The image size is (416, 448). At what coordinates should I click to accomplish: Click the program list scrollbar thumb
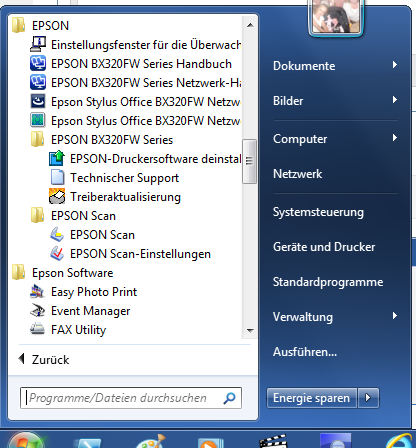pyautogui.click(x=250, y=161)
